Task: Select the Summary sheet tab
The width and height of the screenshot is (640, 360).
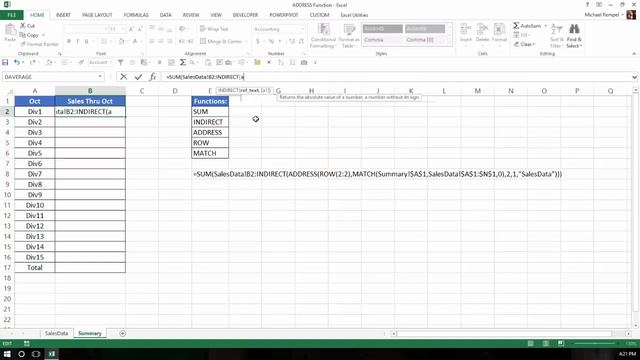Action: click(90, 333)
